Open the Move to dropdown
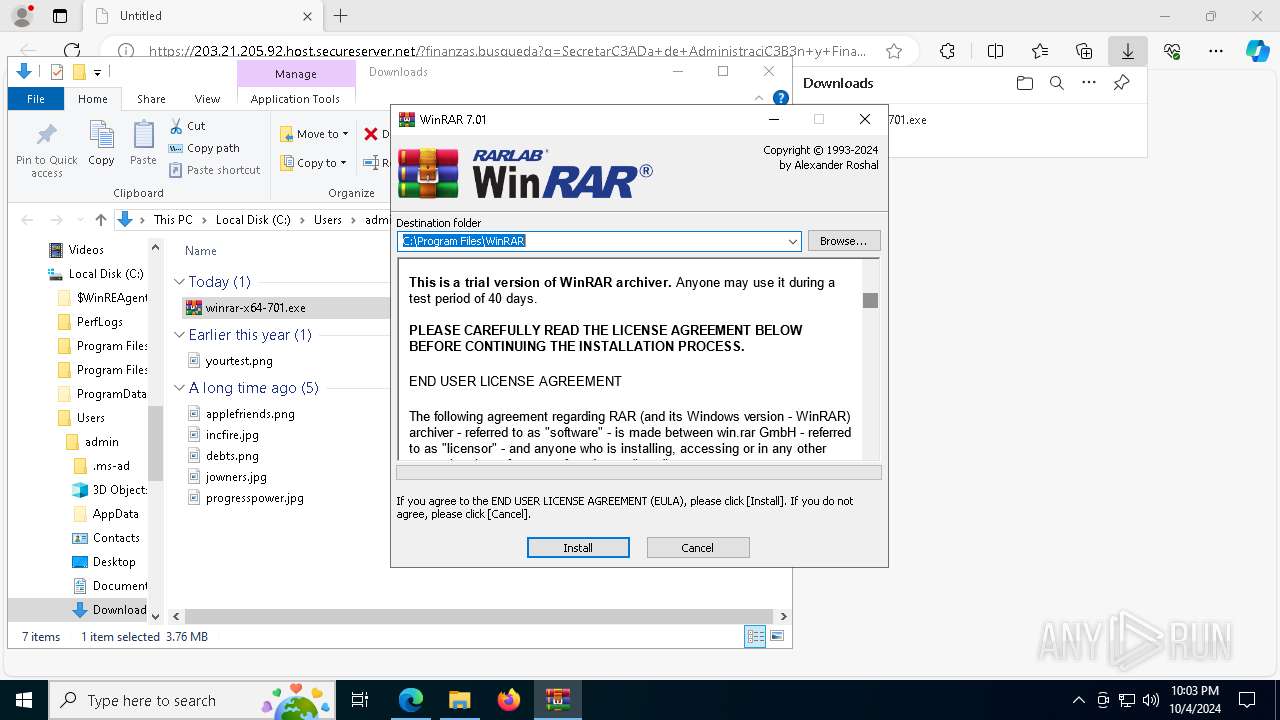The height and width of the screenshot is (720, 1280). pyautogui.click(x=314, y=134)
